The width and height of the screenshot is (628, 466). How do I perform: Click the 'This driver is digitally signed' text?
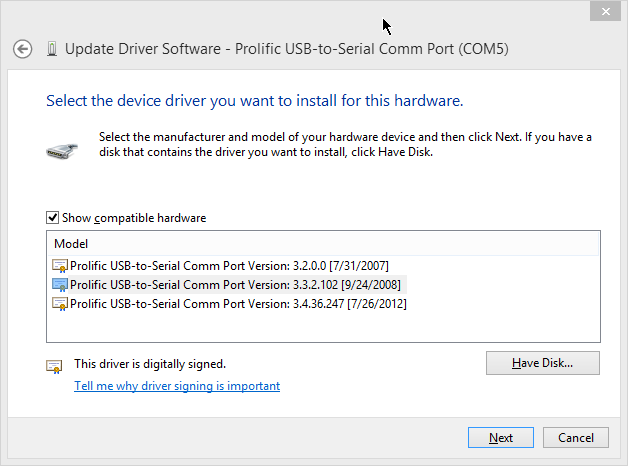[x=150, y=364]
